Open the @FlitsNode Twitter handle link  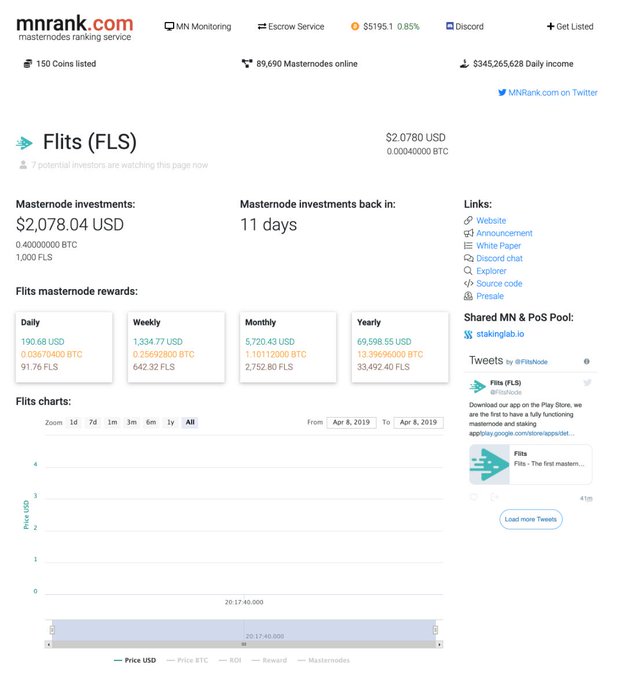coord(531,362)
